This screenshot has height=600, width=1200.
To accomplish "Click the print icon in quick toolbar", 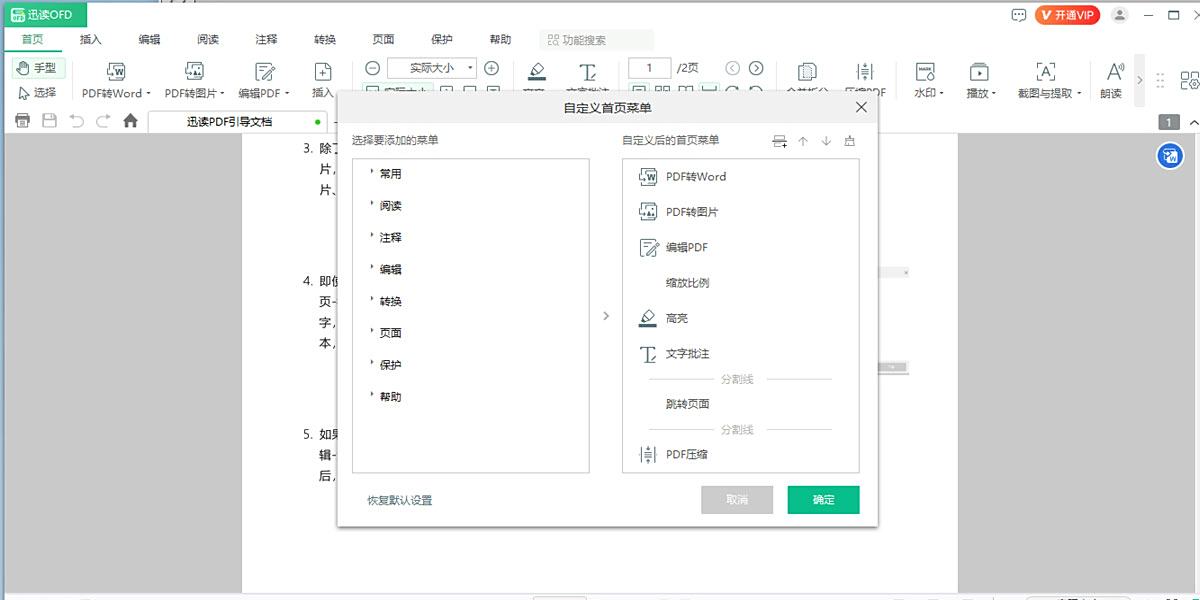I will [x=23, y=121].
